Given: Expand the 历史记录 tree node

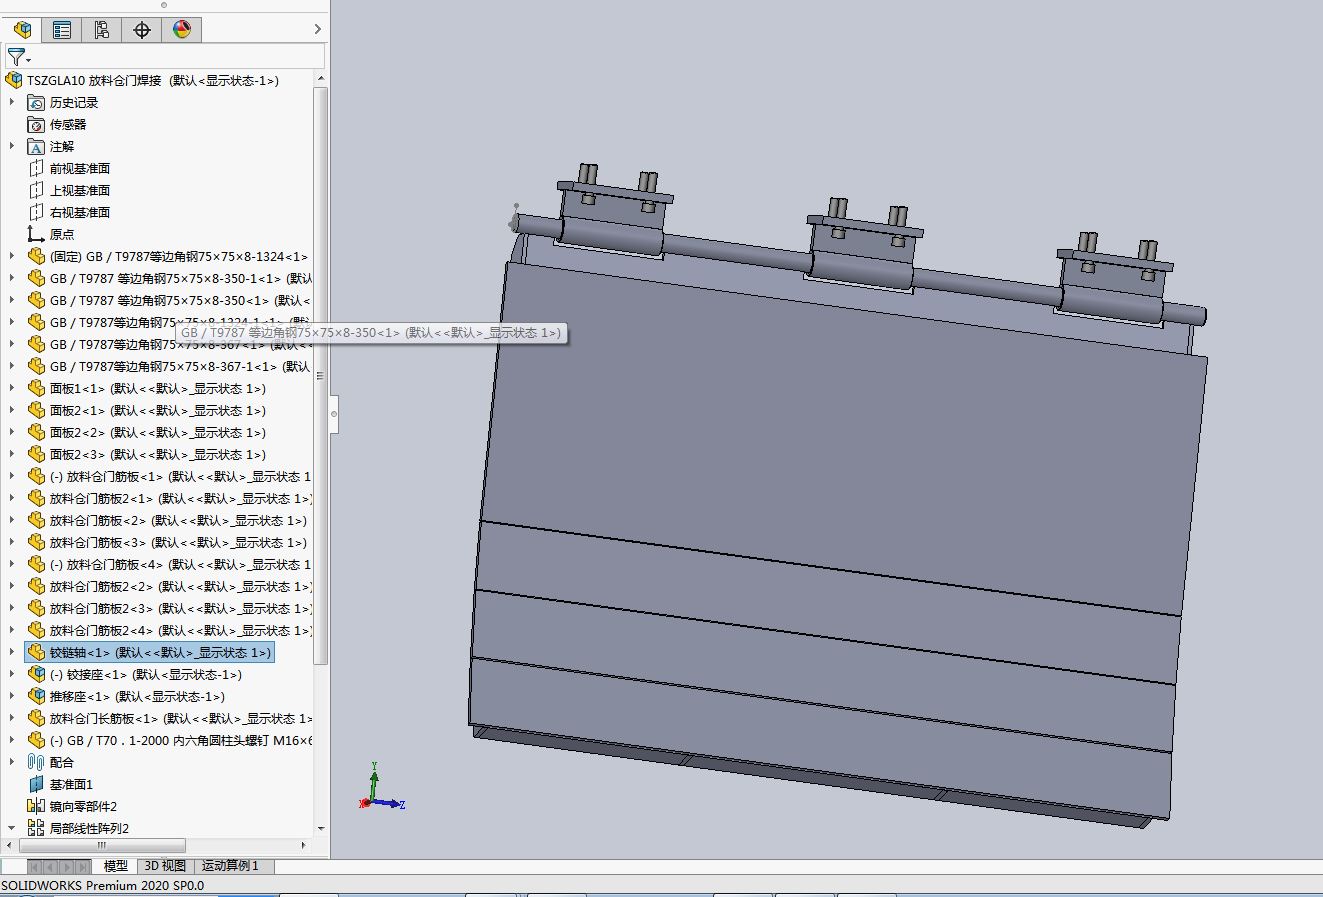Looking at the screenshot, I should 12,103.
